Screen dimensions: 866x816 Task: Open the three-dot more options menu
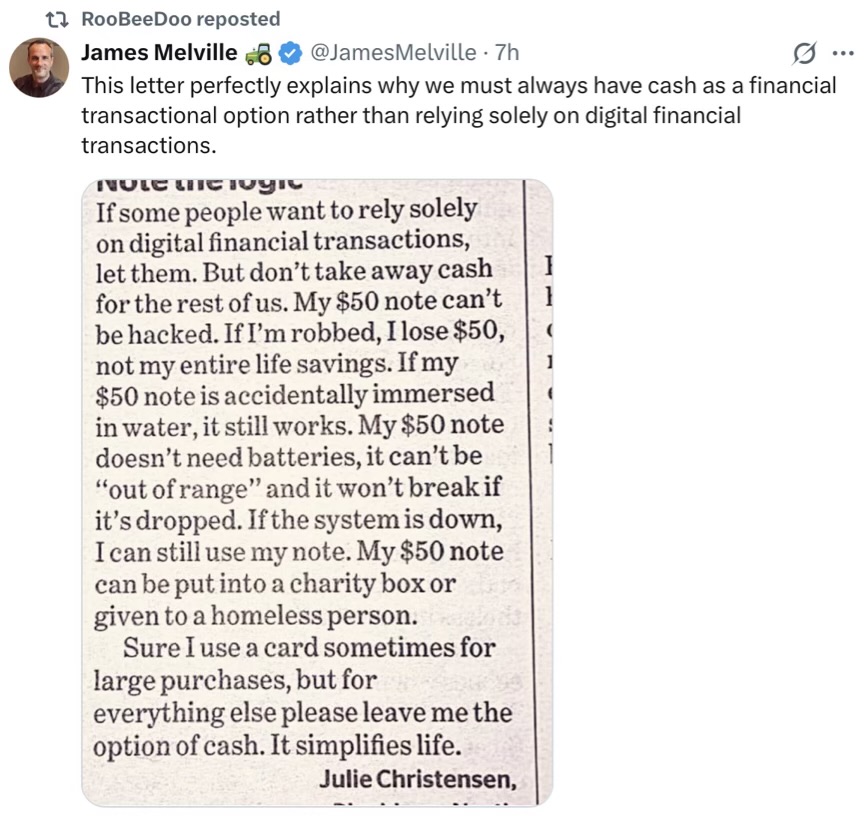coord(841,52)
